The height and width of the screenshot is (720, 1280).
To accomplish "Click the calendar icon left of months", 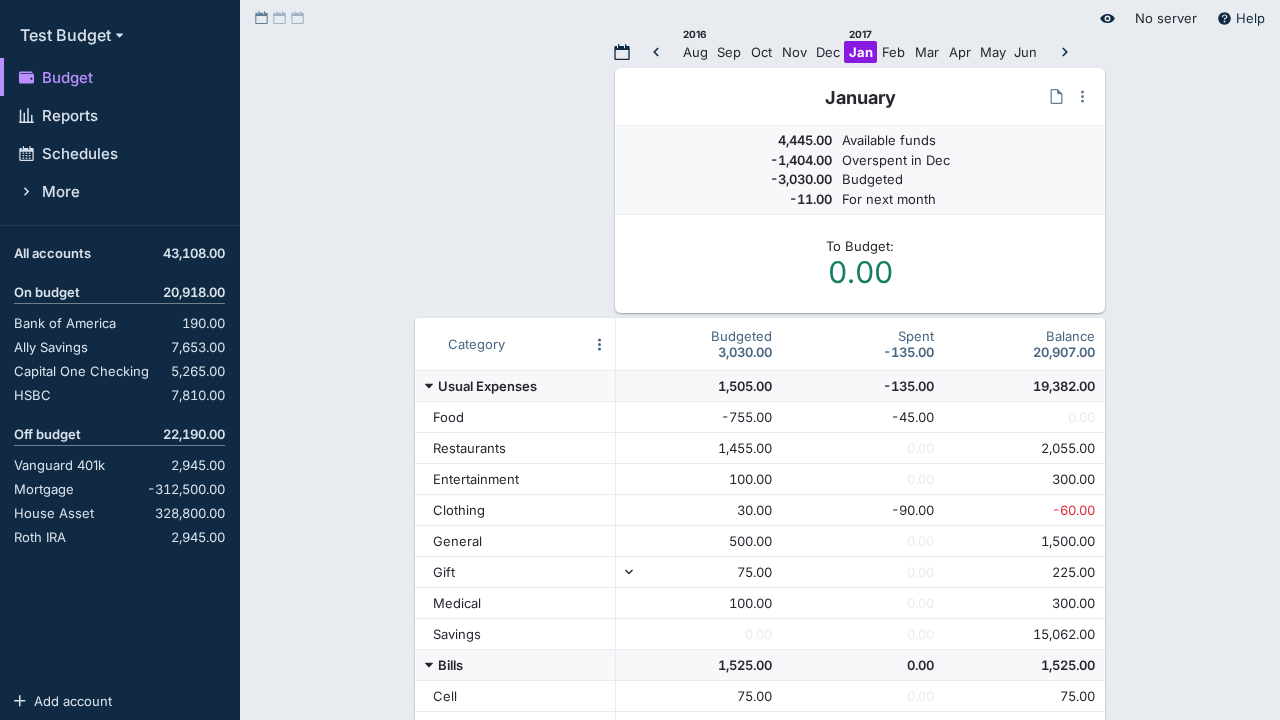I will click(622, 52).
